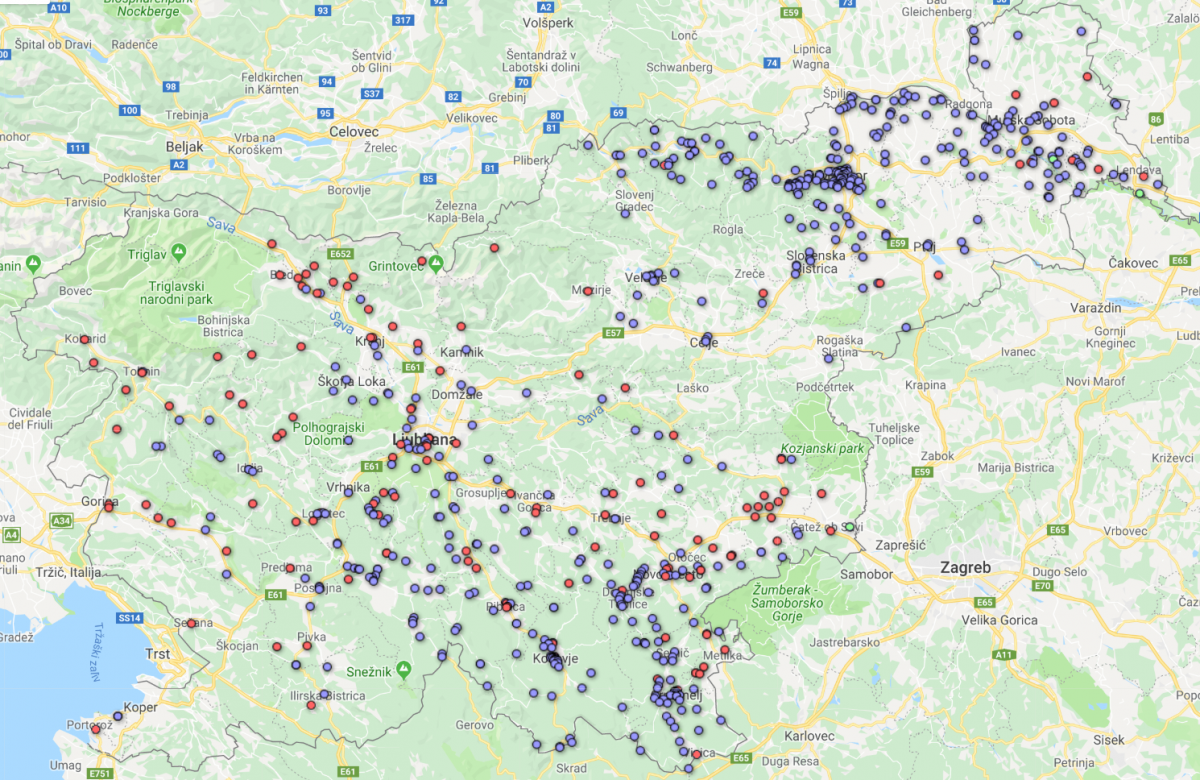Click the E652 road shield
Image resolution: width=1200 pixels, height=780 pixels.
[342, 254]
